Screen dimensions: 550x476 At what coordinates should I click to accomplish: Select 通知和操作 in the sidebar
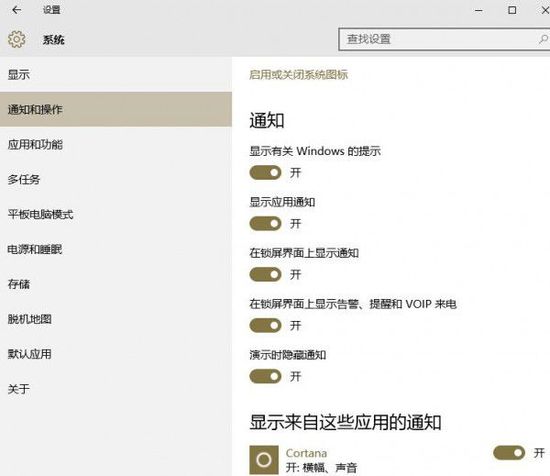[x=116, y=109]
